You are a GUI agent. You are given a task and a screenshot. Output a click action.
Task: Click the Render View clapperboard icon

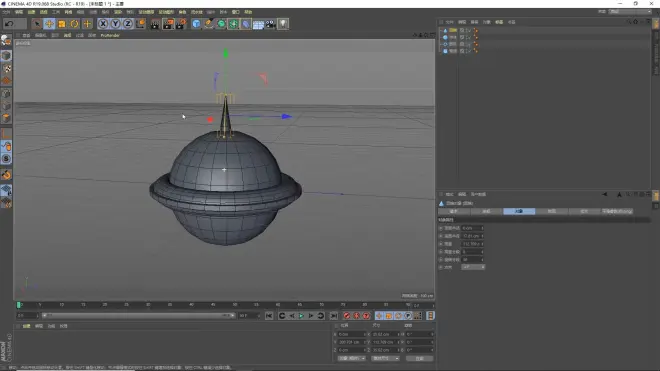pos(155,24)
